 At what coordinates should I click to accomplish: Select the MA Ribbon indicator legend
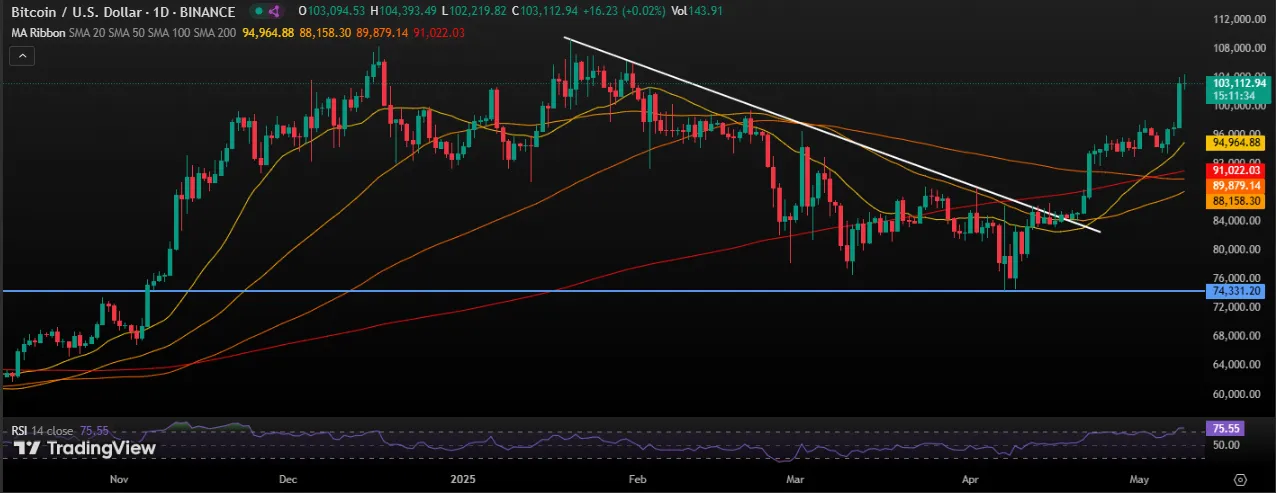click(36, 32)
